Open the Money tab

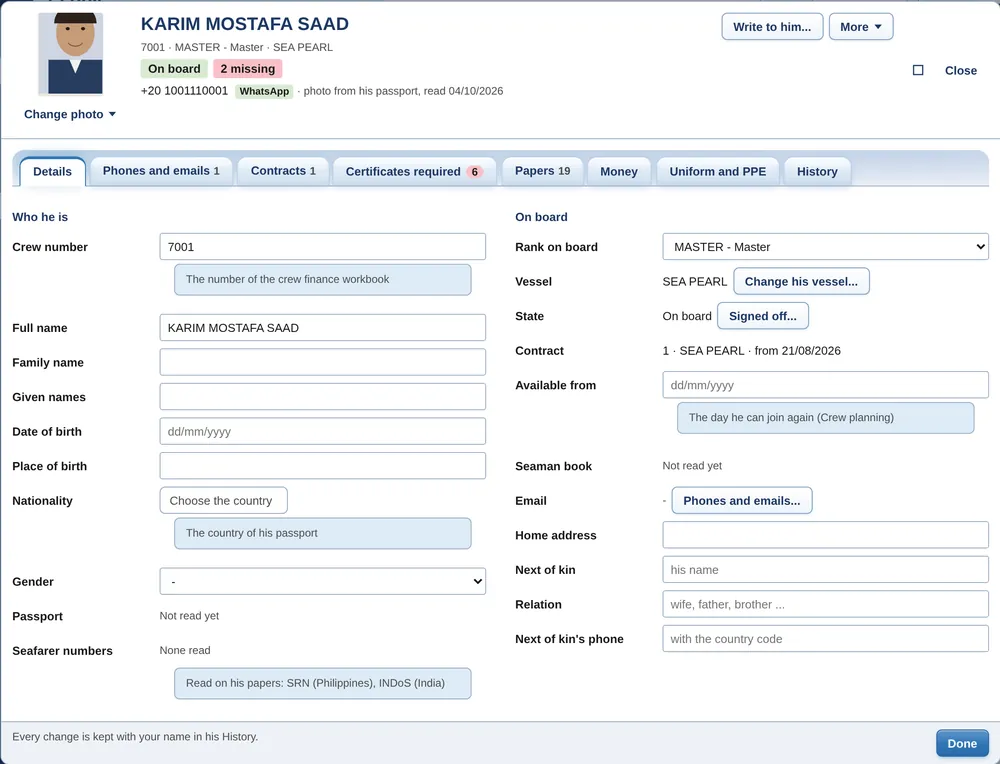(x=619, y=172)
